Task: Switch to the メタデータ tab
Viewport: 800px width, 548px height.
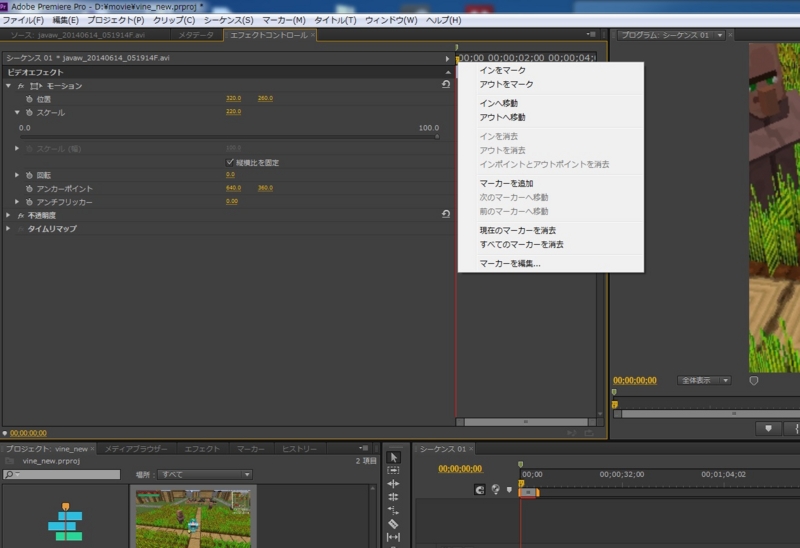Action: click(x=196, y=35)
